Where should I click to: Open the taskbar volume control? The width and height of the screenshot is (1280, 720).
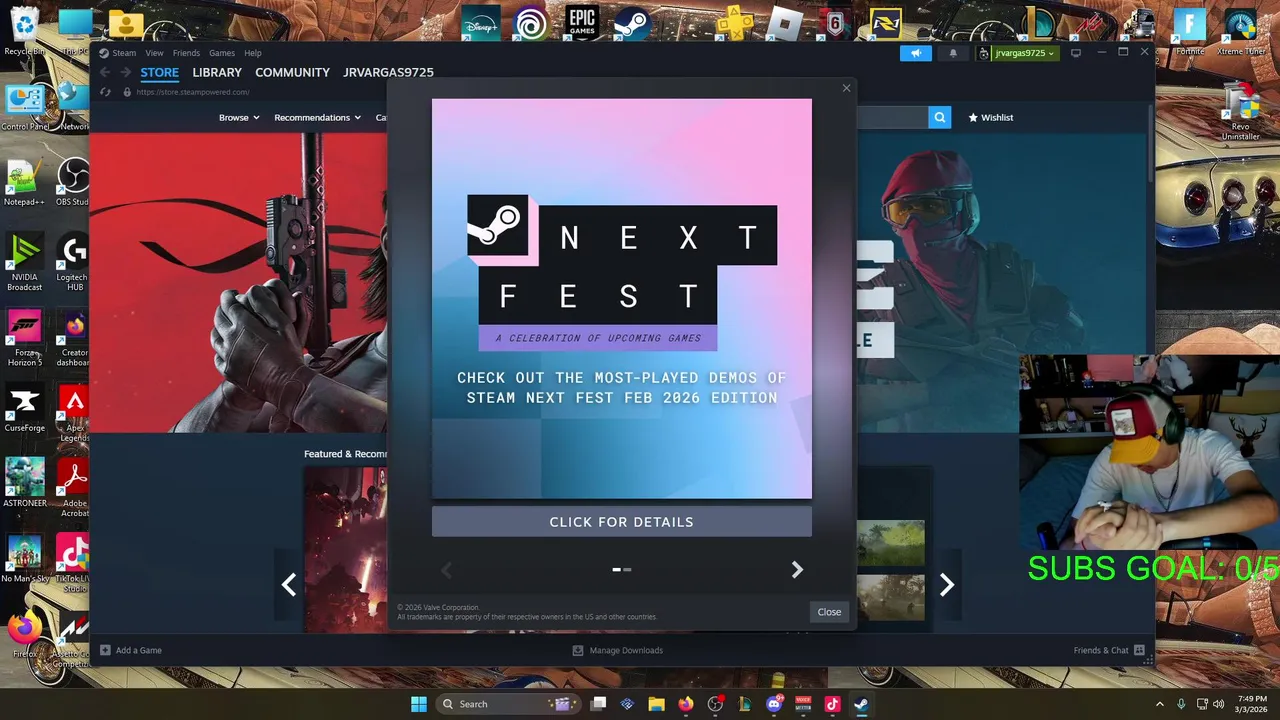1218,704
